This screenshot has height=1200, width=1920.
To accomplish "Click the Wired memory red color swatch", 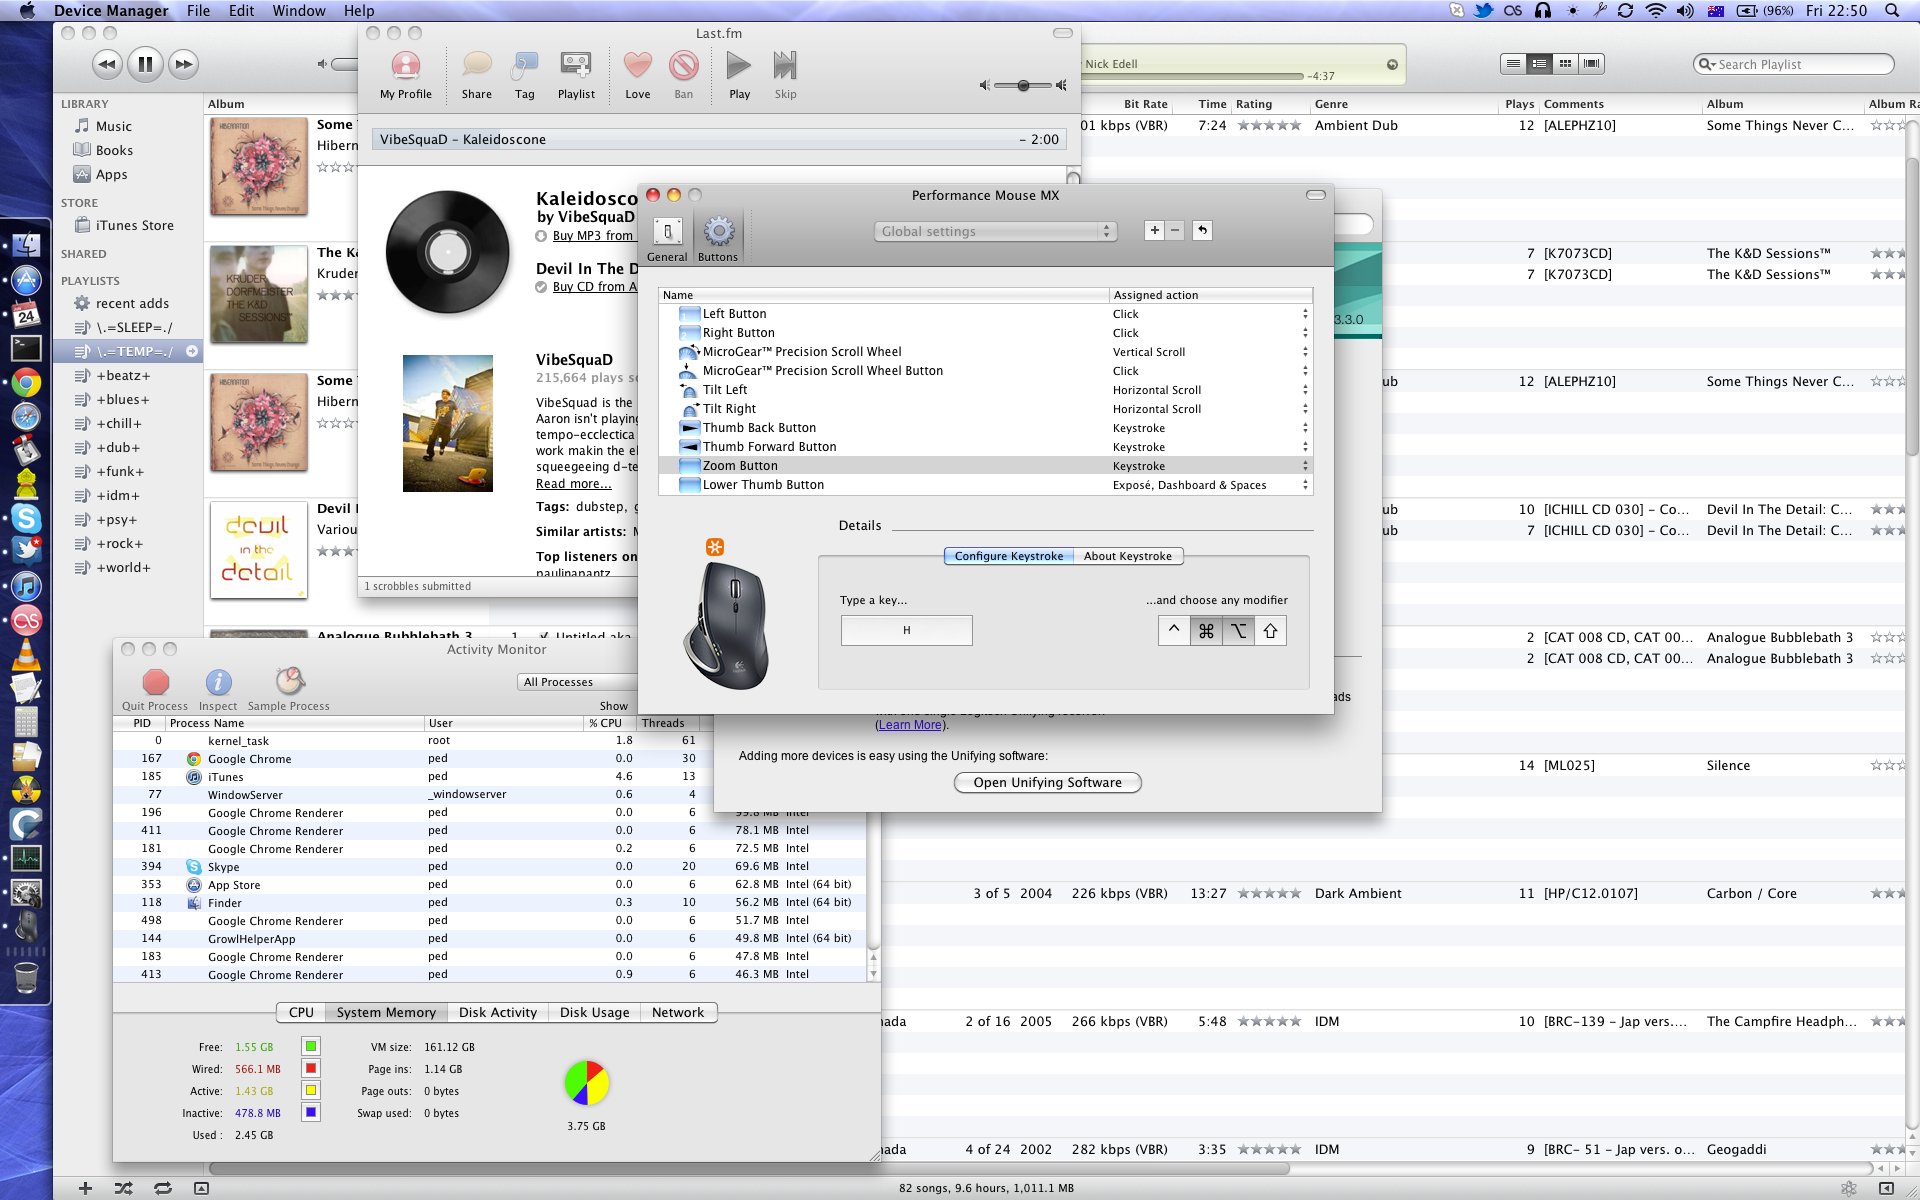I will pyautogui.click(x=311, y=1068).
